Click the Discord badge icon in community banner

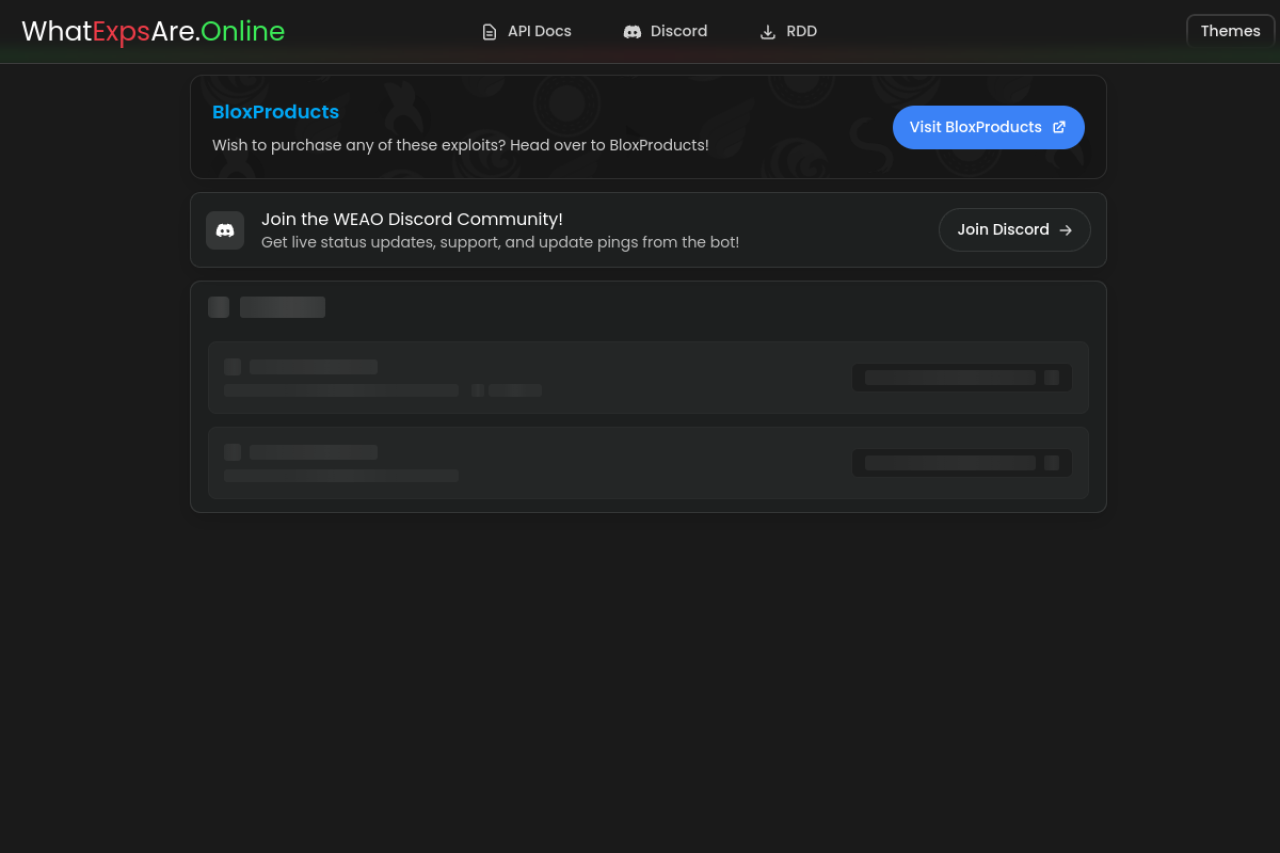[225, 230]
